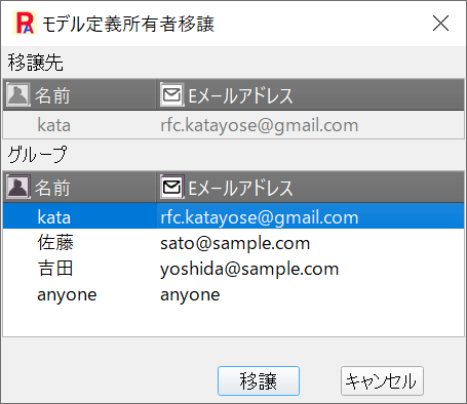Click the envelope icon in the グループ header
Image resolution: width=467 pixels, height=404 pixels.
172,187
